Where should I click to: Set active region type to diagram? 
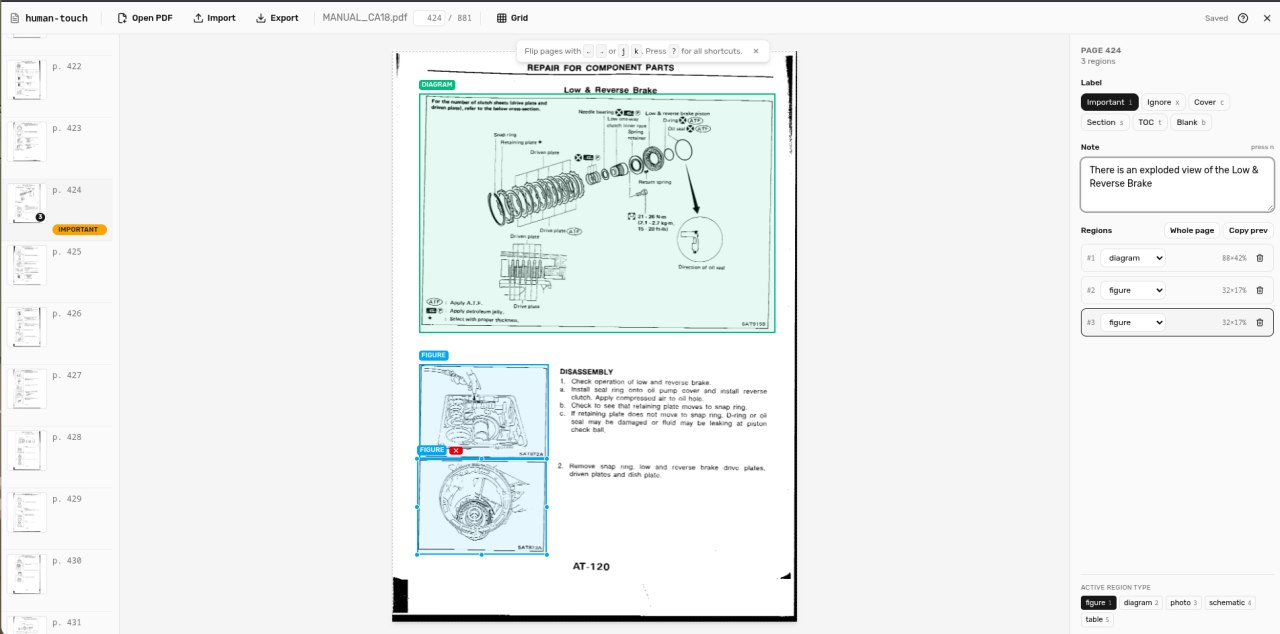(x=1141, y=603)
